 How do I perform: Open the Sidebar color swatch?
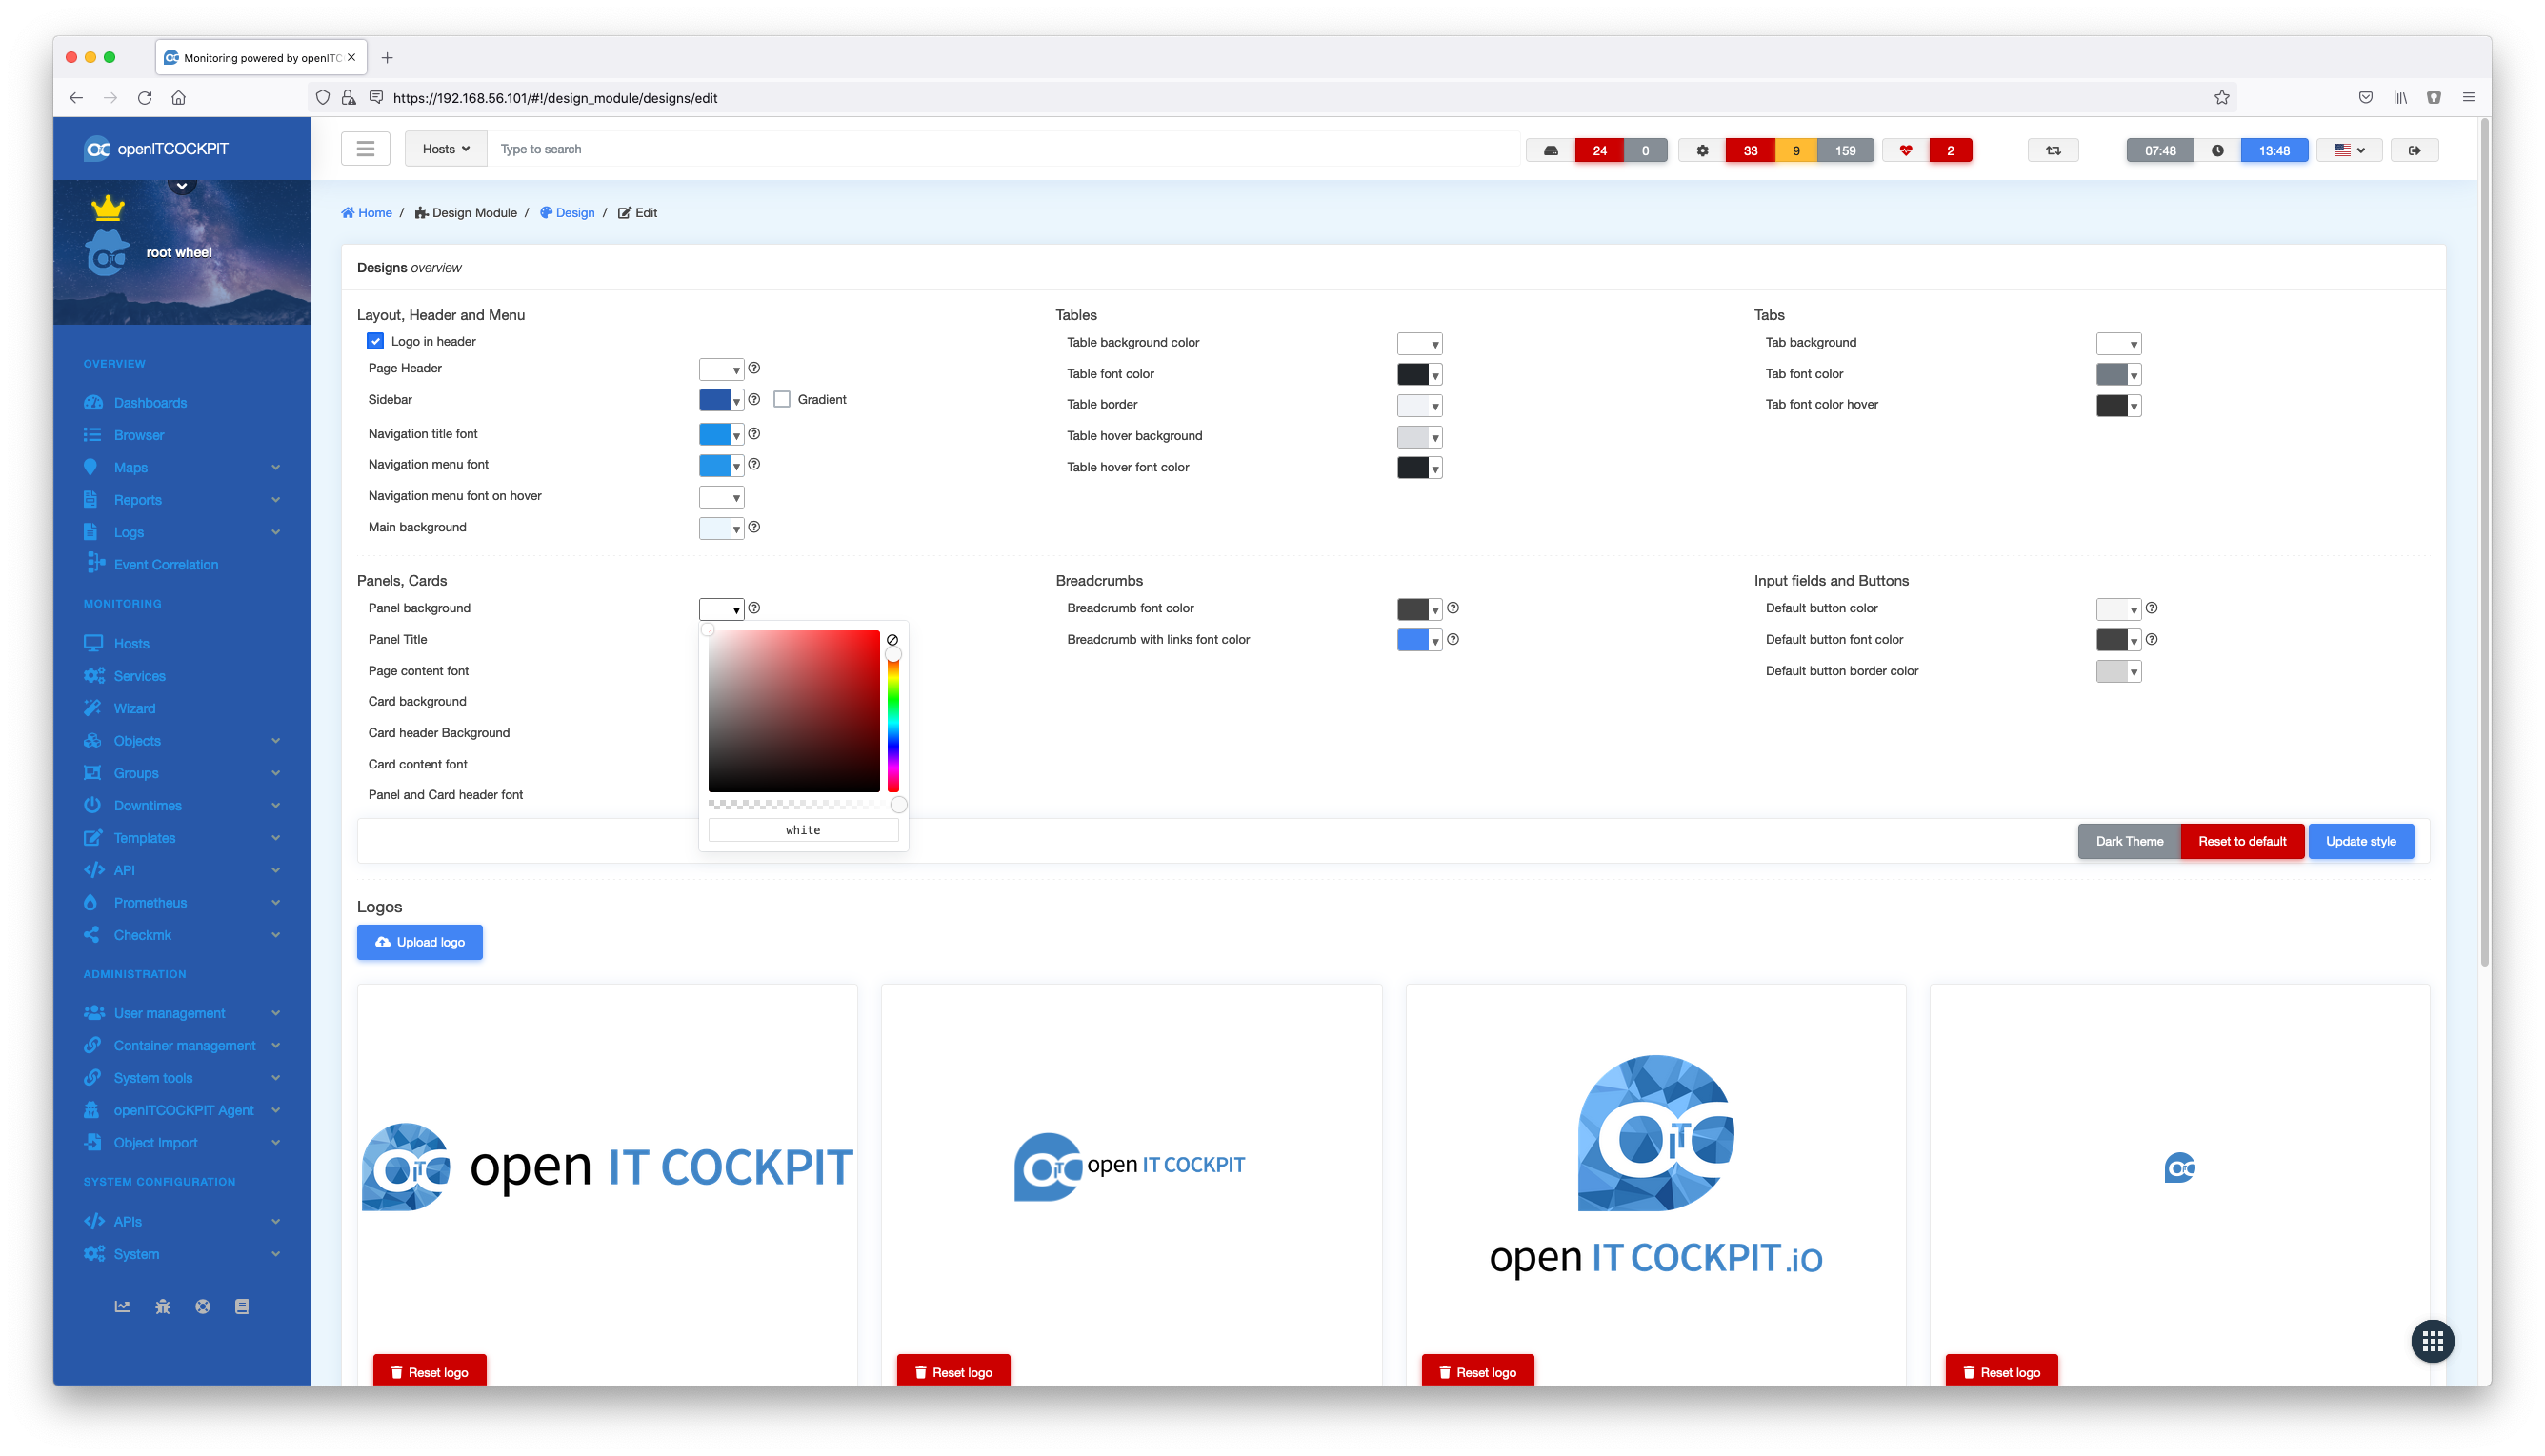tap(720, 400)
